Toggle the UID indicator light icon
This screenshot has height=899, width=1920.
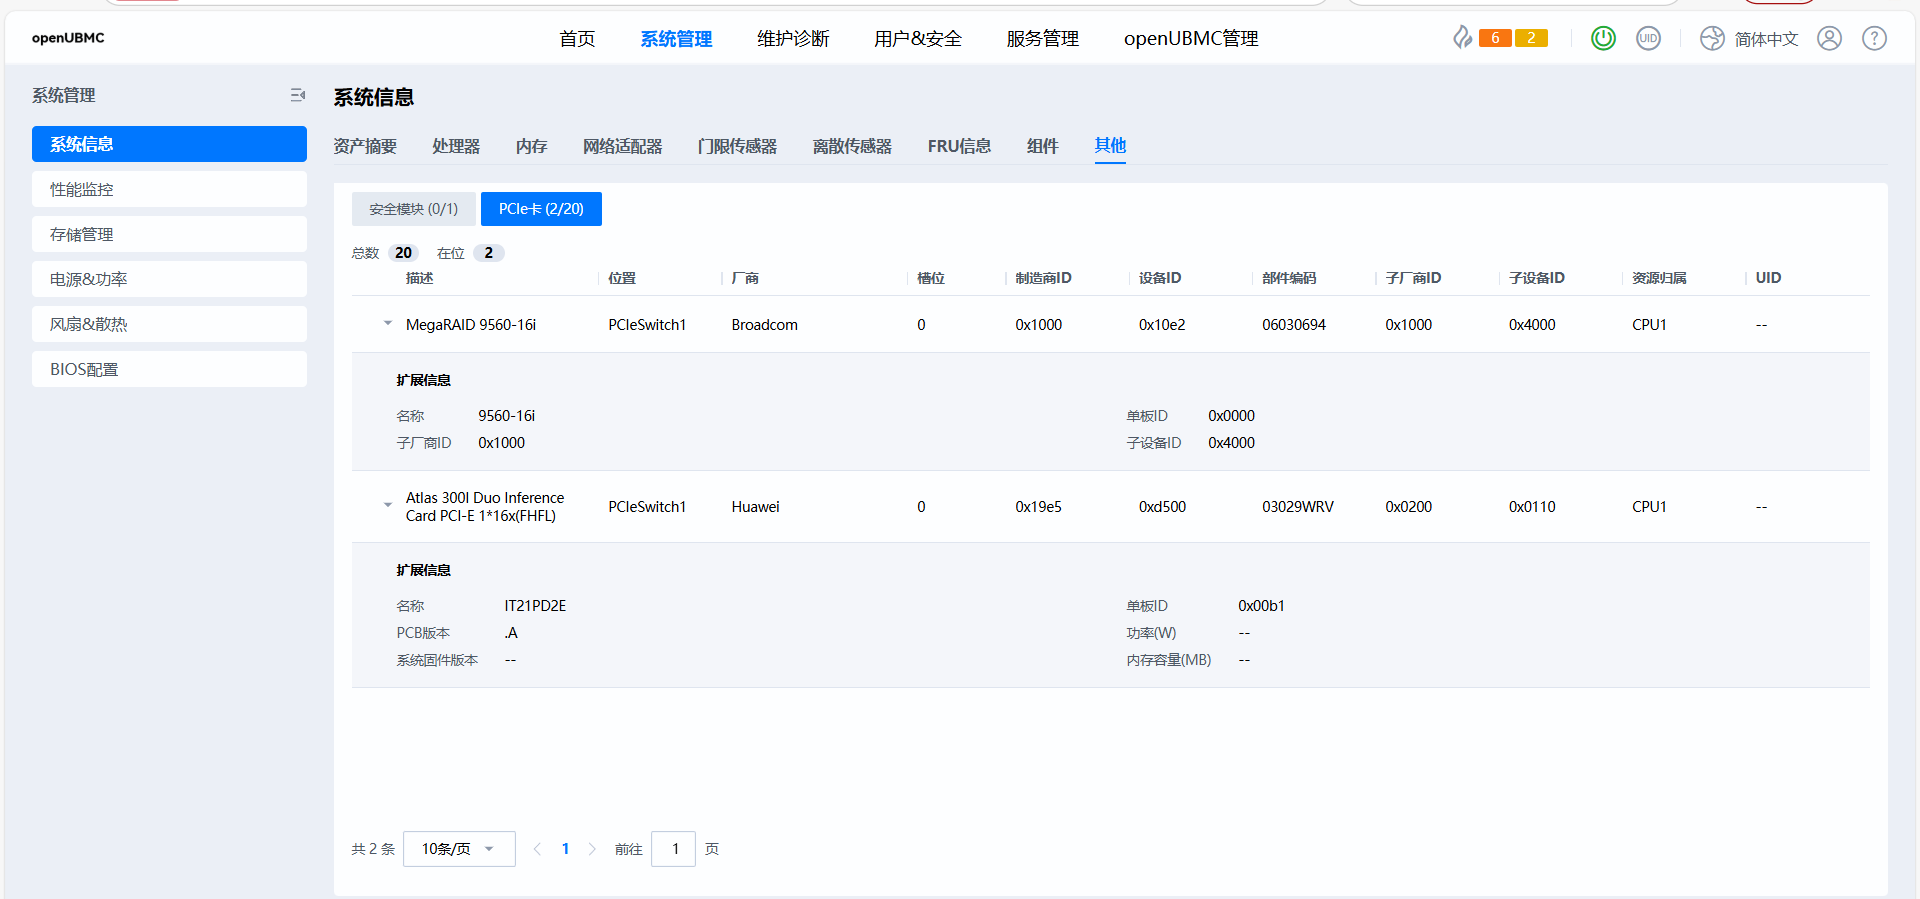[x=1648, y=38]
